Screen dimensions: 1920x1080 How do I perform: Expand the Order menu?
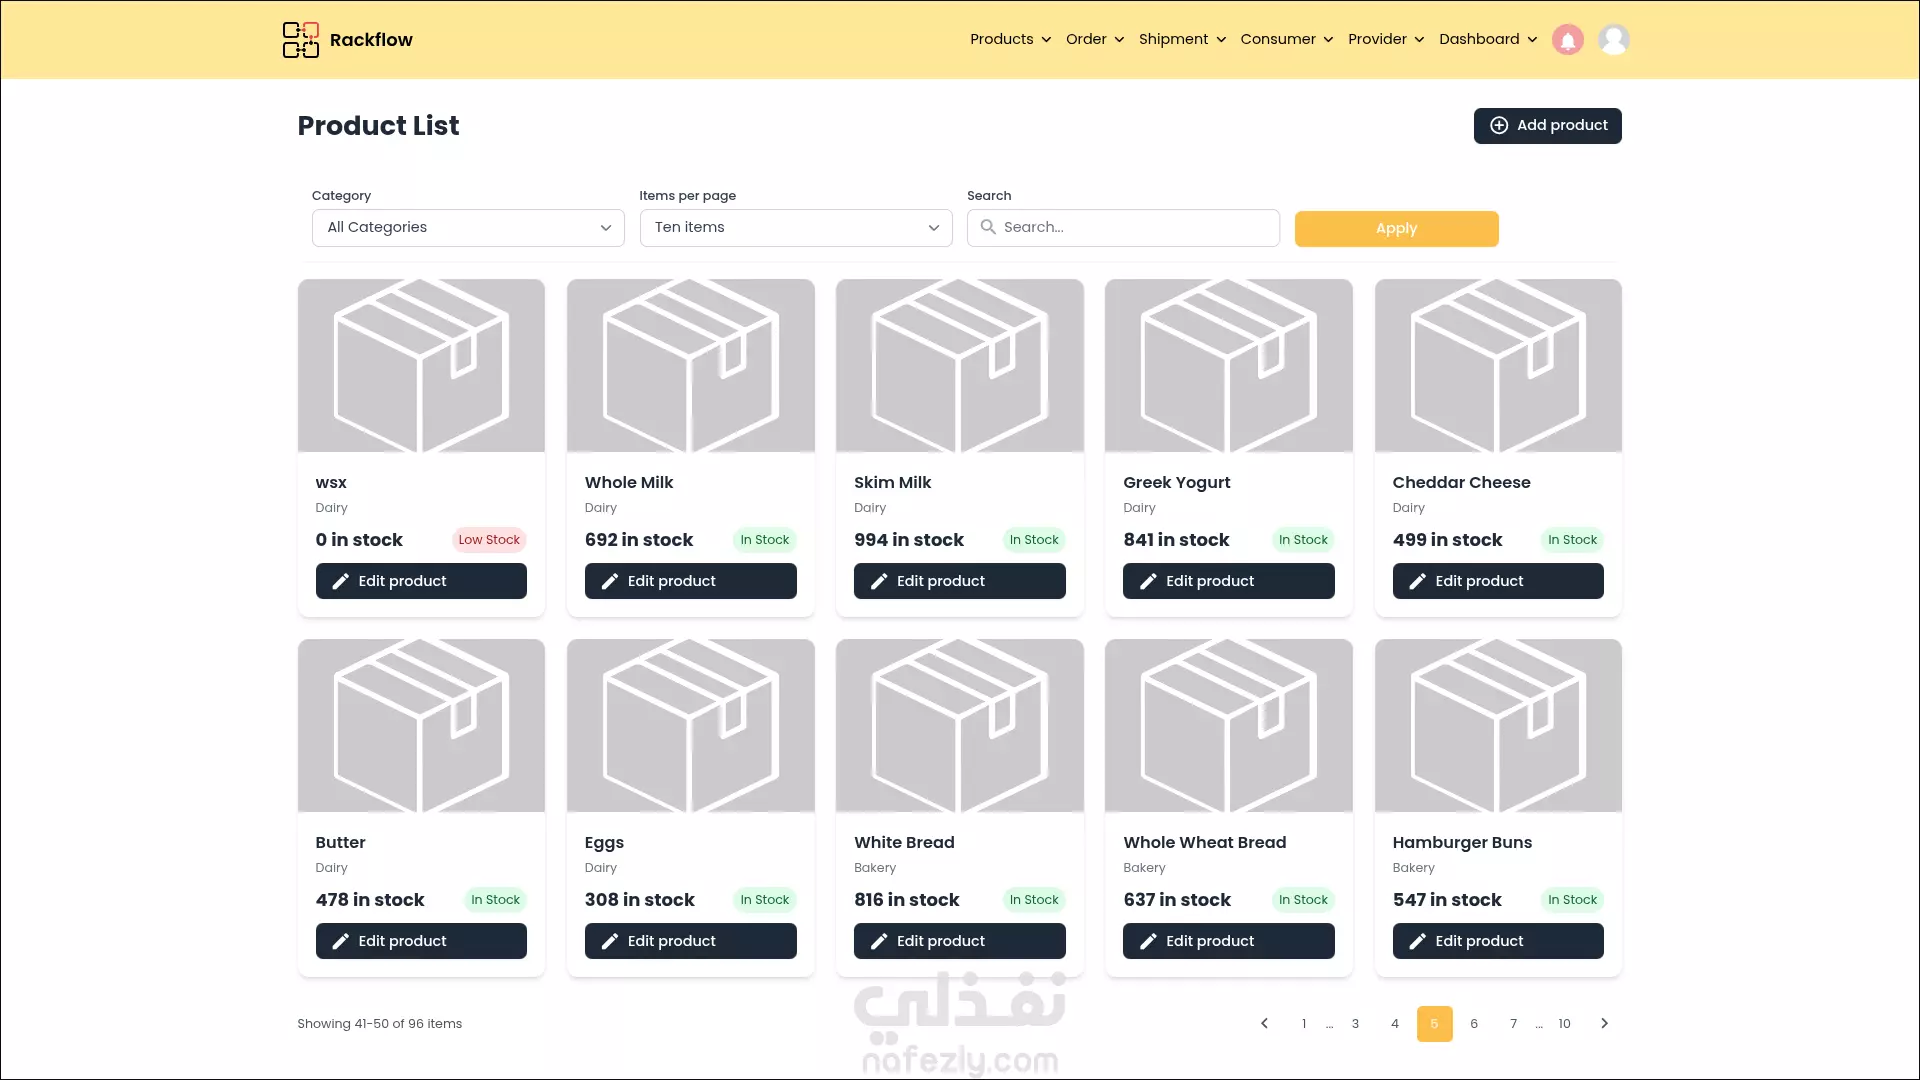1095,39
